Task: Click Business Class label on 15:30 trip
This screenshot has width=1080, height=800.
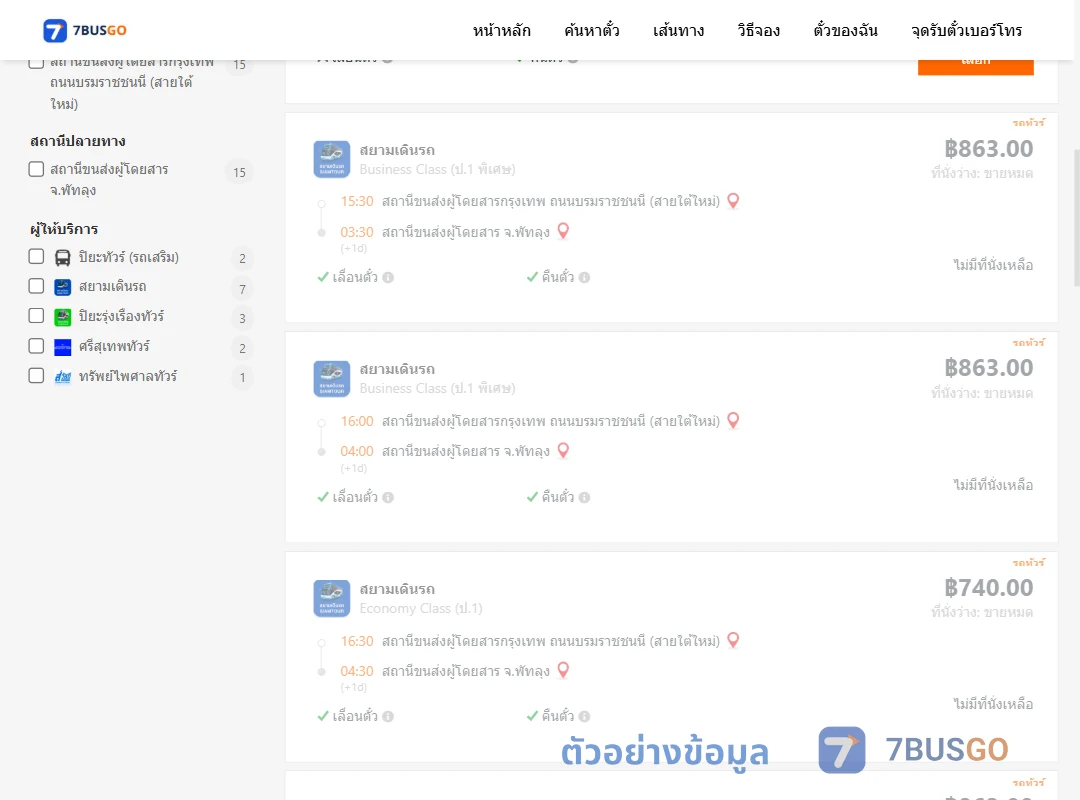Action: [x=437, y=170]
